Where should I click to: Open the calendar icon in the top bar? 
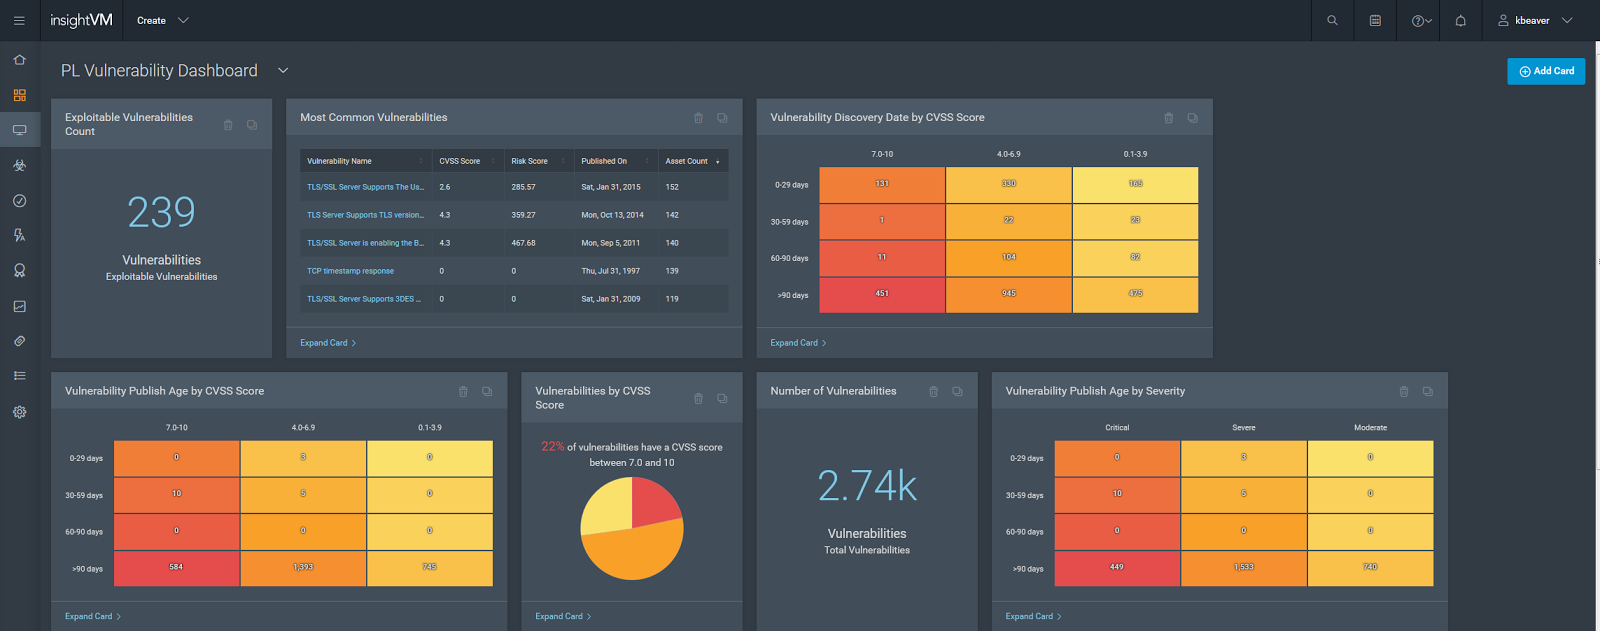point(1375,20)
